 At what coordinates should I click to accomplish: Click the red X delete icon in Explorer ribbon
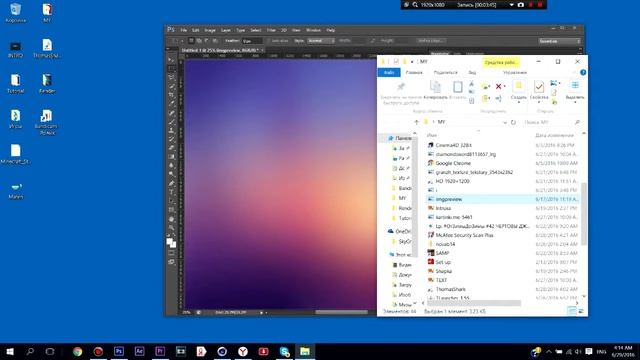coord(498,87)
